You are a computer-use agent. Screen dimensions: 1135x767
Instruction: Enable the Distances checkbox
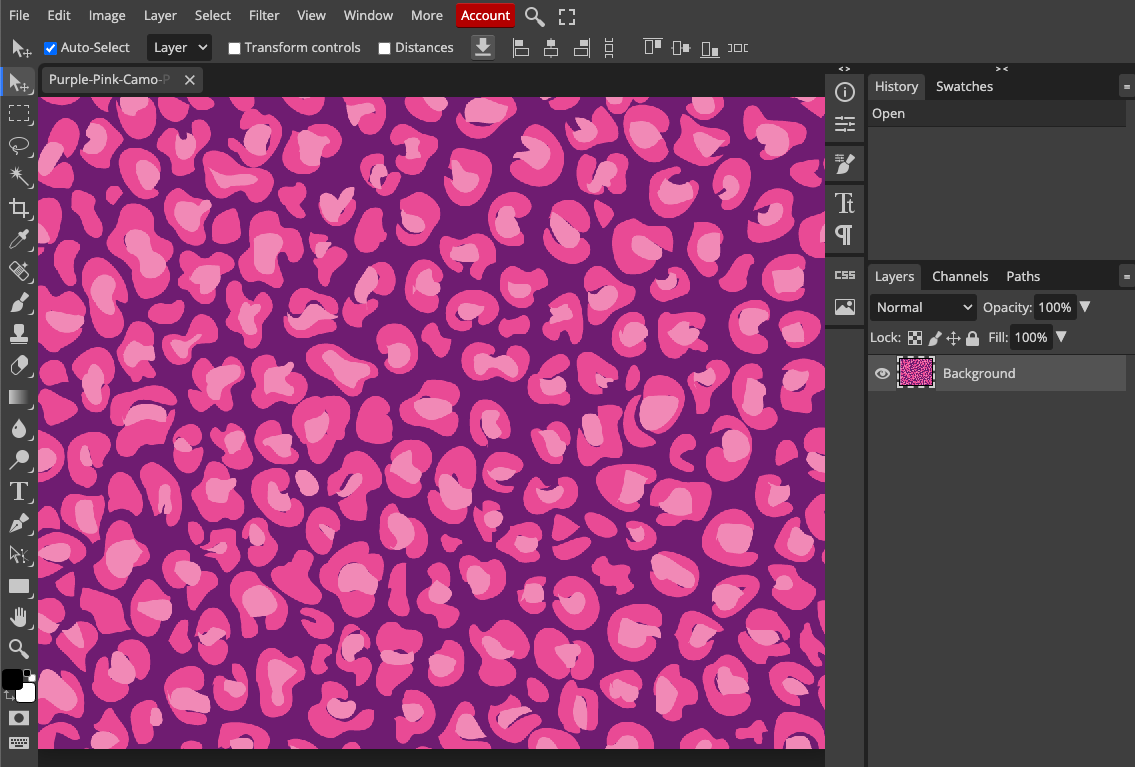(384, 48)
